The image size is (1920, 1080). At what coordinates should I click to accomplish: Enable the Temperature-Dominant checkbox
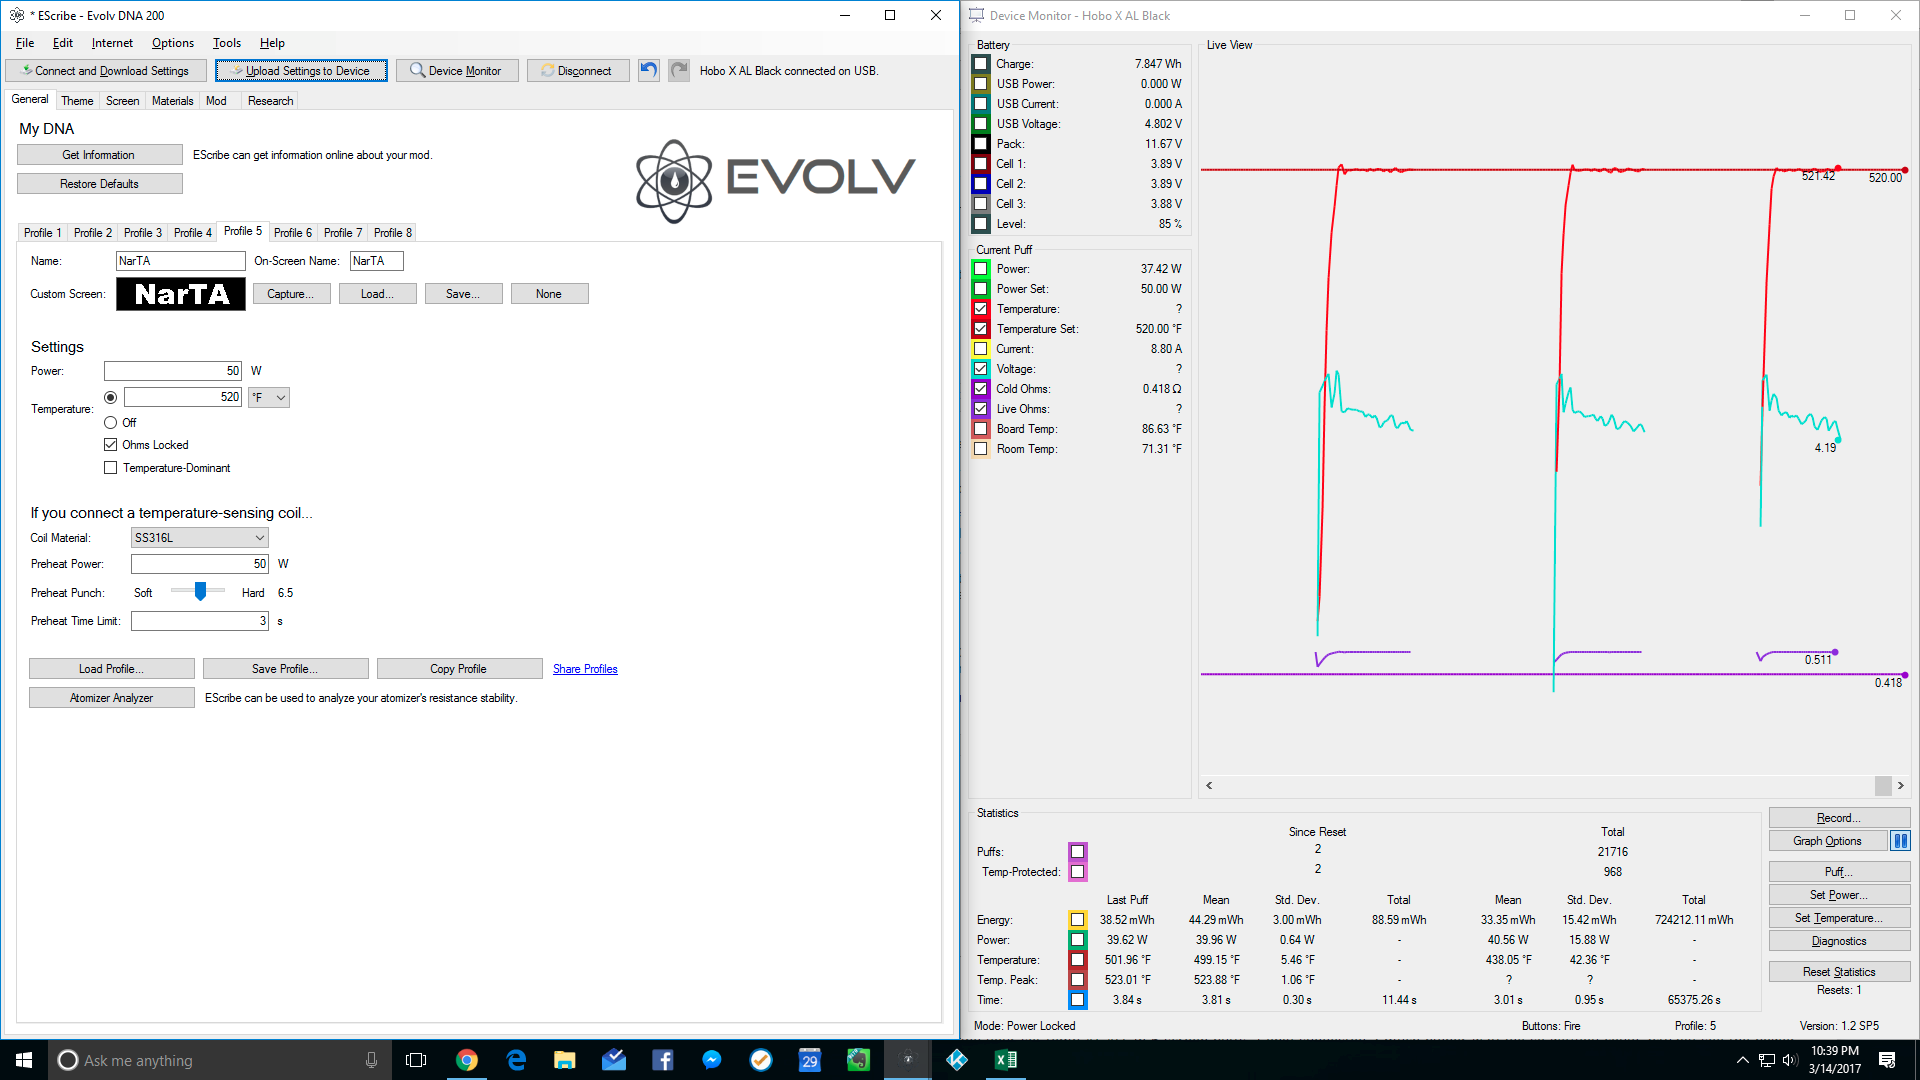111,468
